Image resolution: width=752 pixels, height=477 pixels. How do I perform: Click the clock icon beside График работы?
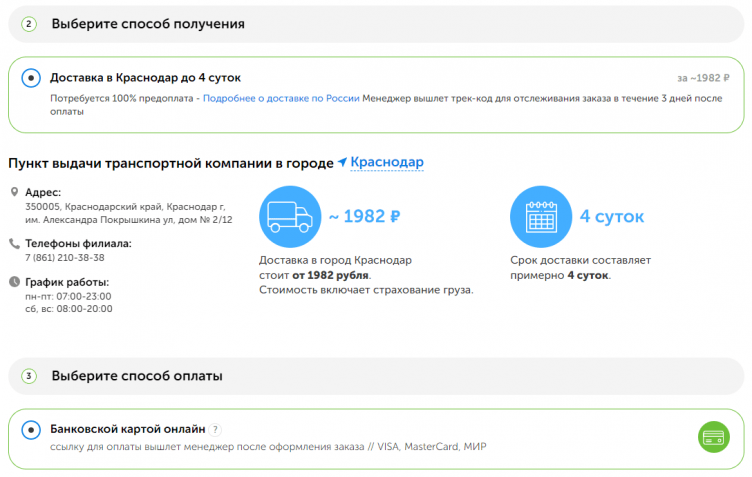coord(14,282)
